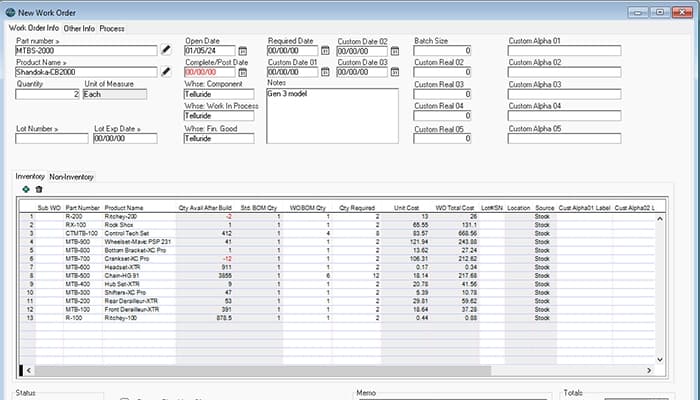Click the pencil icon beside Part number field
The width and height of the screenshot is (700, 400).
(166, 50)
